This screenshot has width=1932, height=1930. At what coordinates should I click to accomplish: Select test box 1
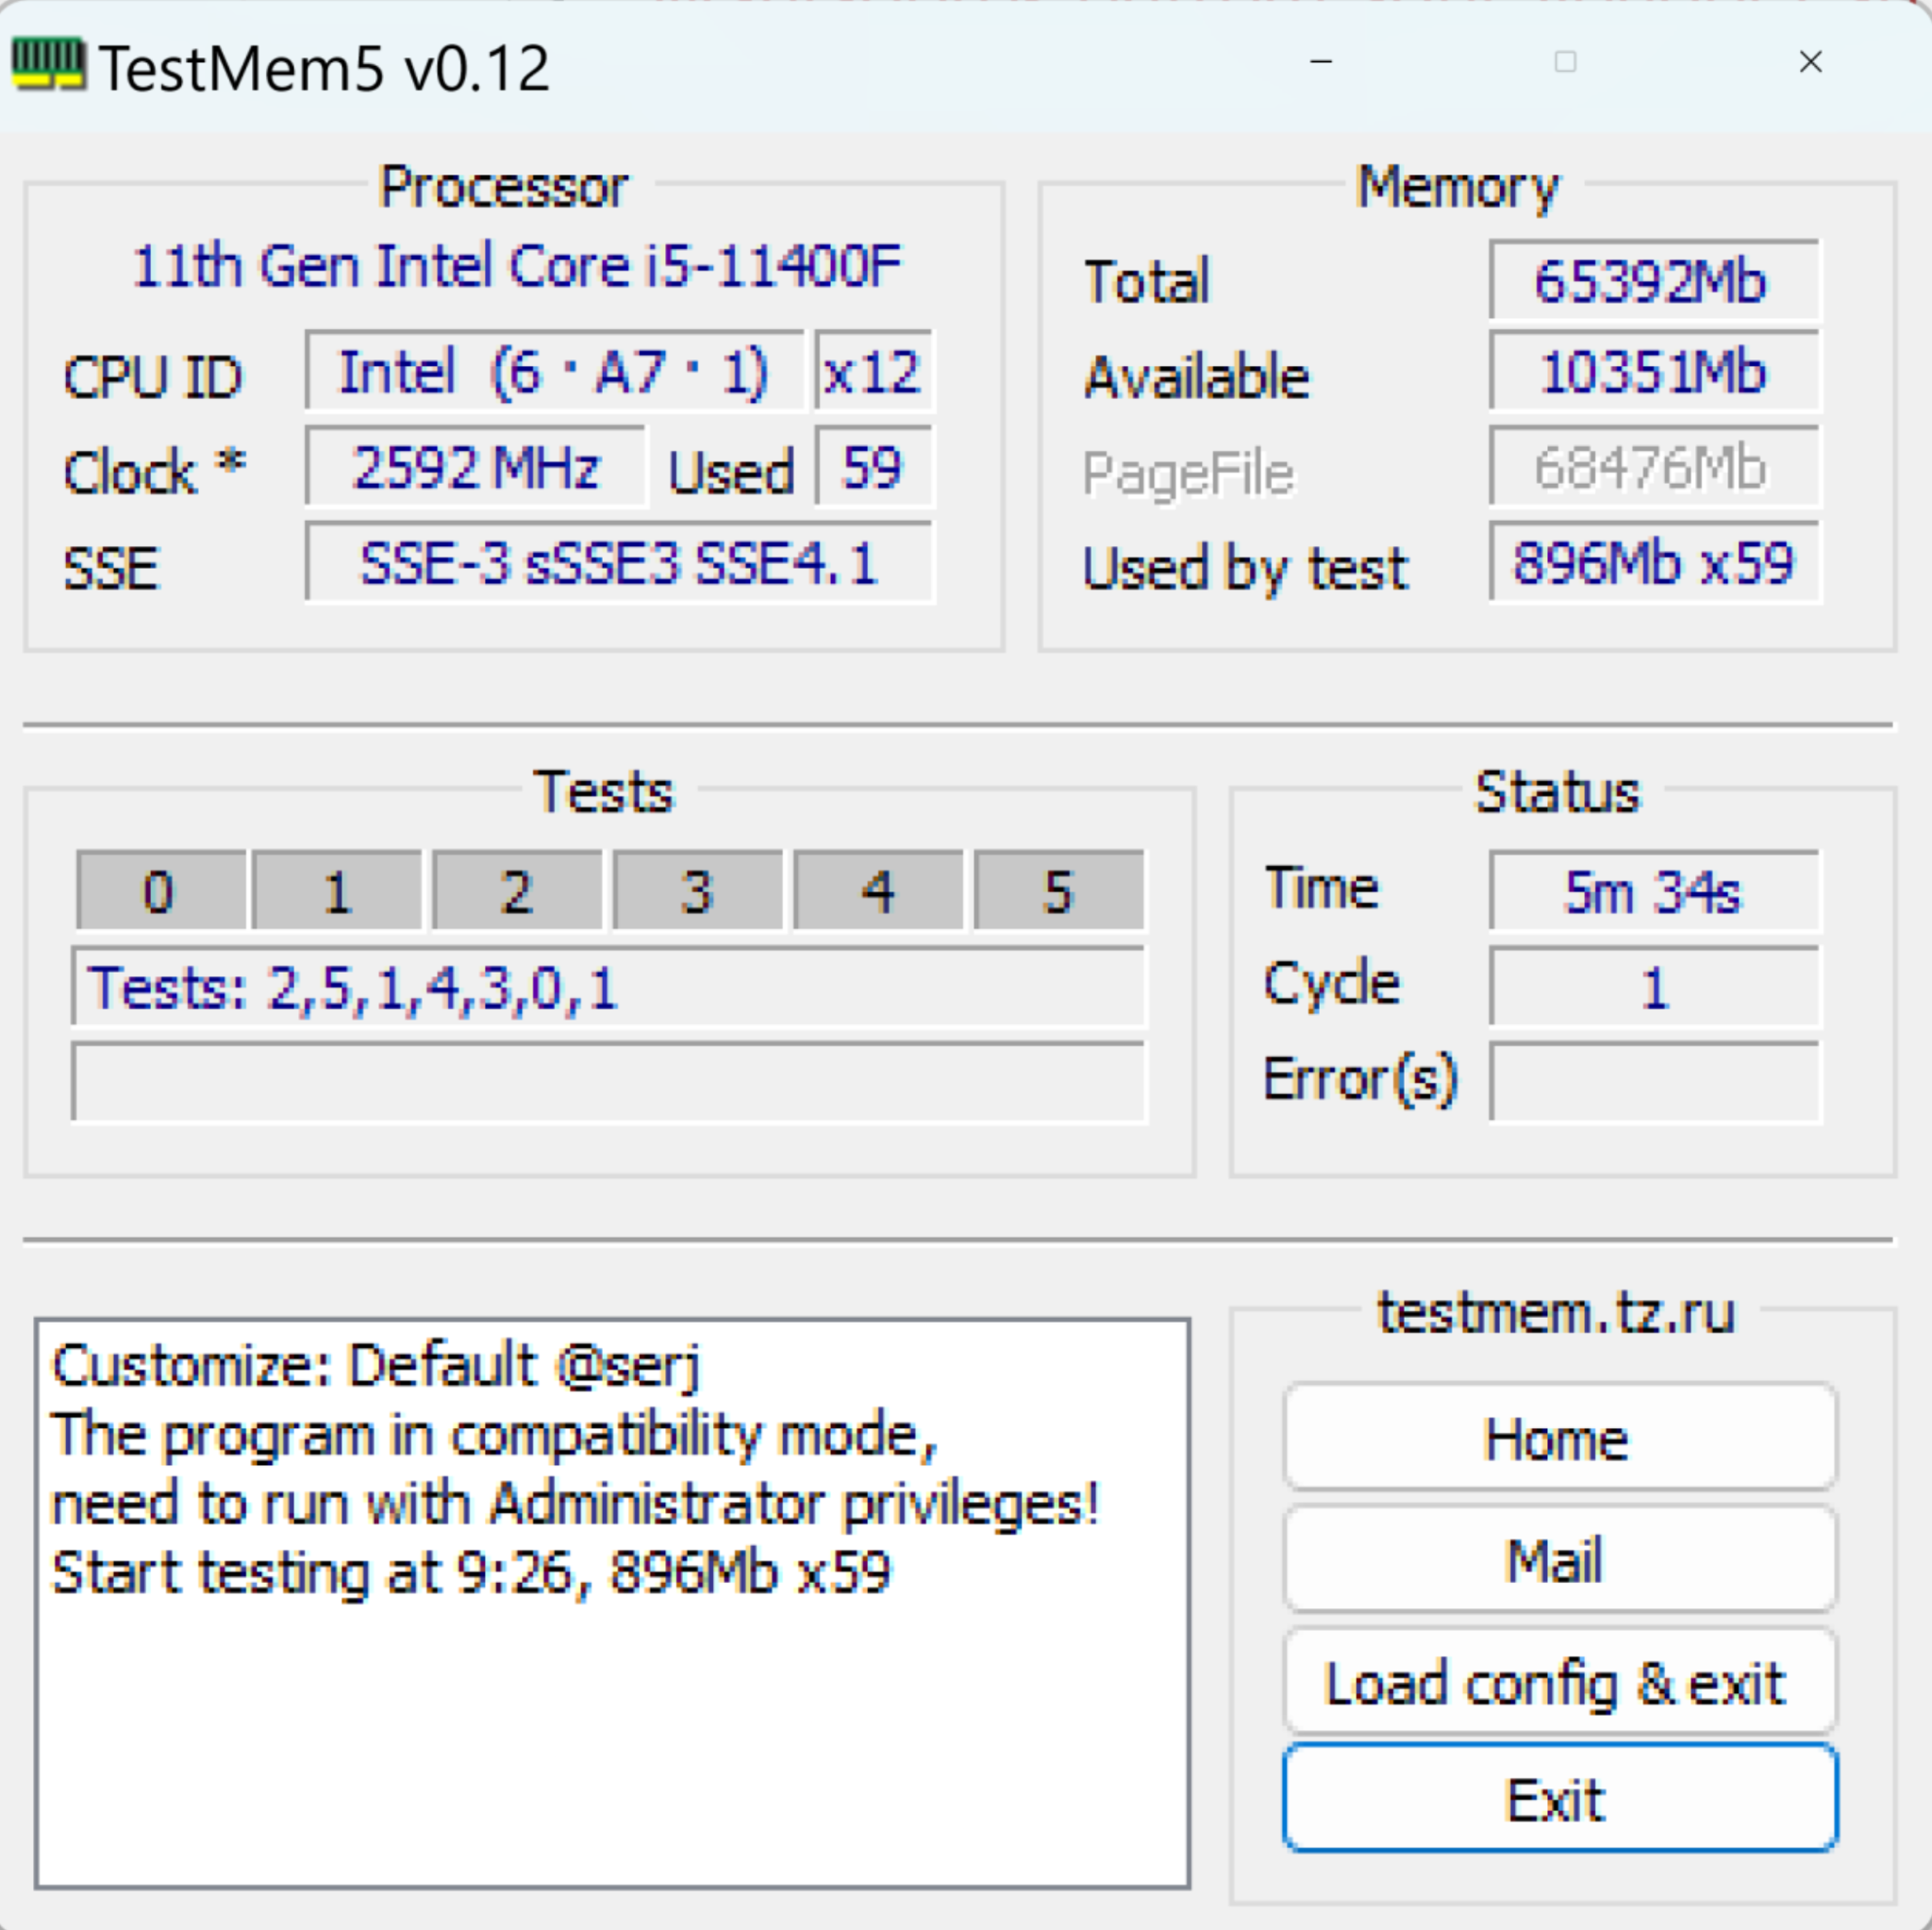pos(338,890)
